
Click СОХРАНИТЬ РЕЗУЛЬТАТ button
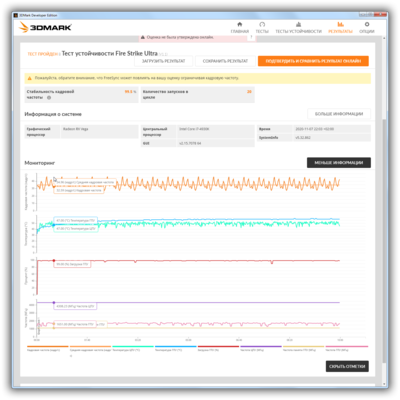pyautogui.click(x=225, y=61)
